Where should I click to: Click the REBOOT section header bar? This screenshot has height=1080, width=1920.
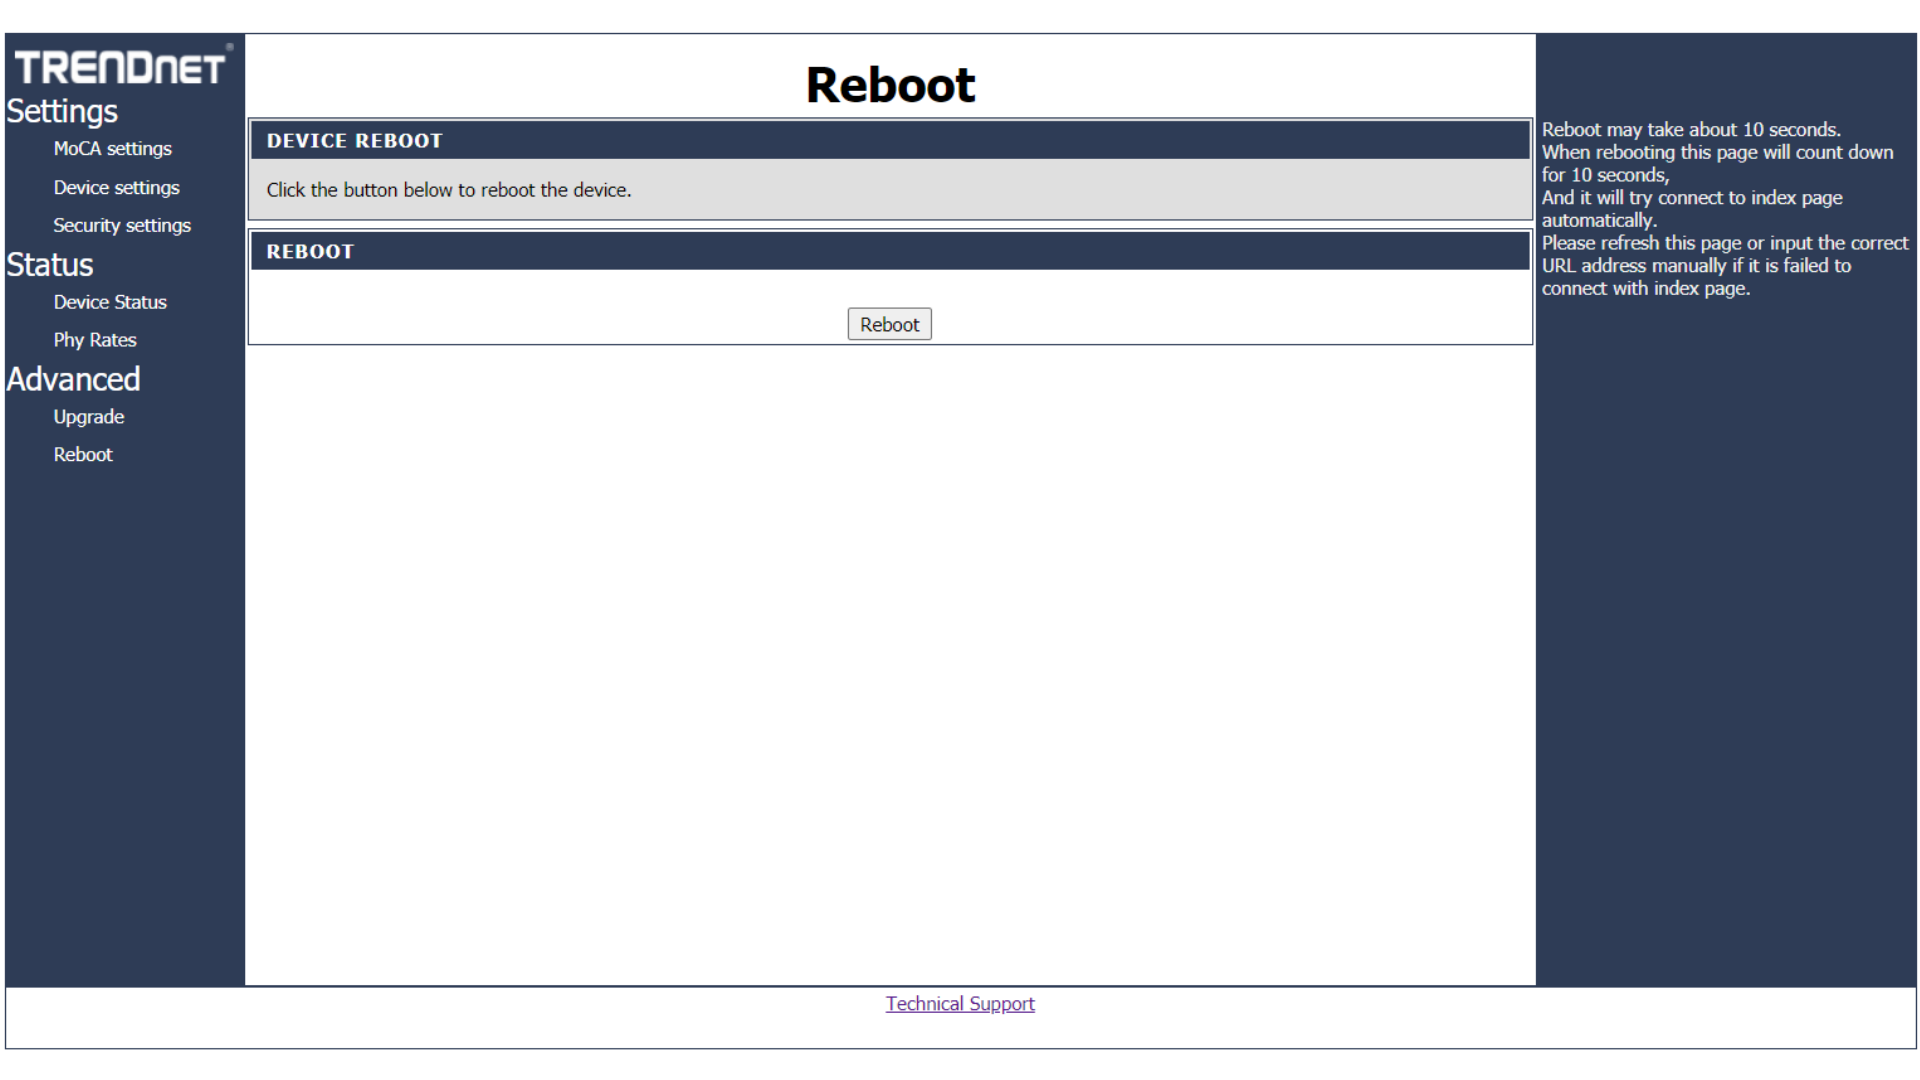pyautogui.click(x=310, y=252)
